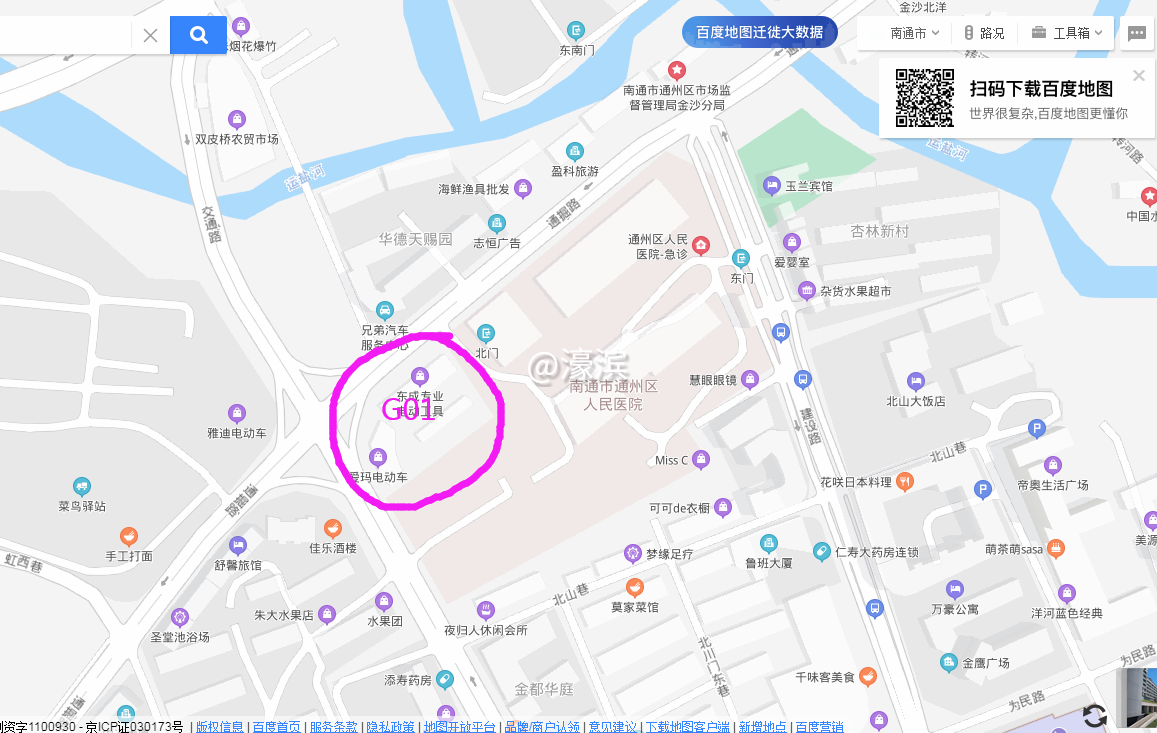The image size is (1157, 733).
Task: Open the feedback chat bubble icon
Action: [x=1136, y=33]
